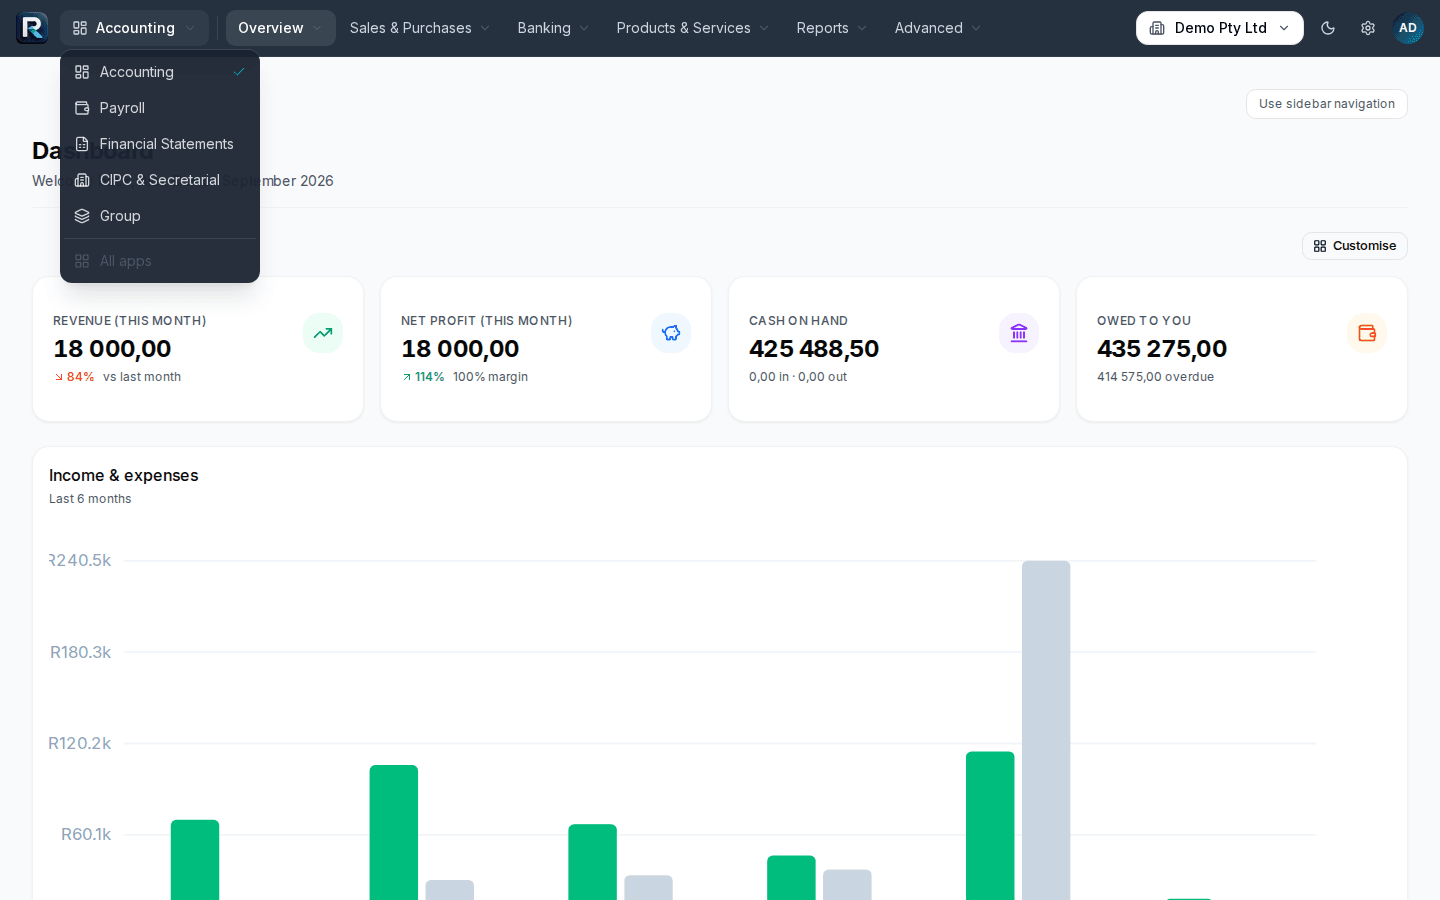This screenshot has height=900, width=1440.
Task: Click the owed to you wallet icon
Action: tap(1367, 333)
